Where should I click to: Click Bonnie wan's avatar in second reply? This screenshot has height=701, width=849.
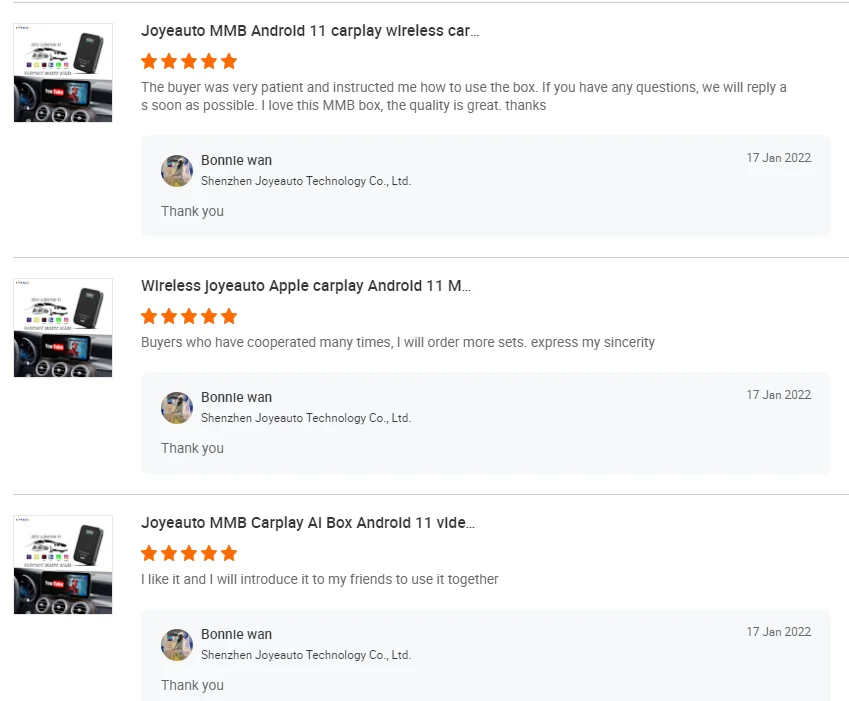(177, 408)
